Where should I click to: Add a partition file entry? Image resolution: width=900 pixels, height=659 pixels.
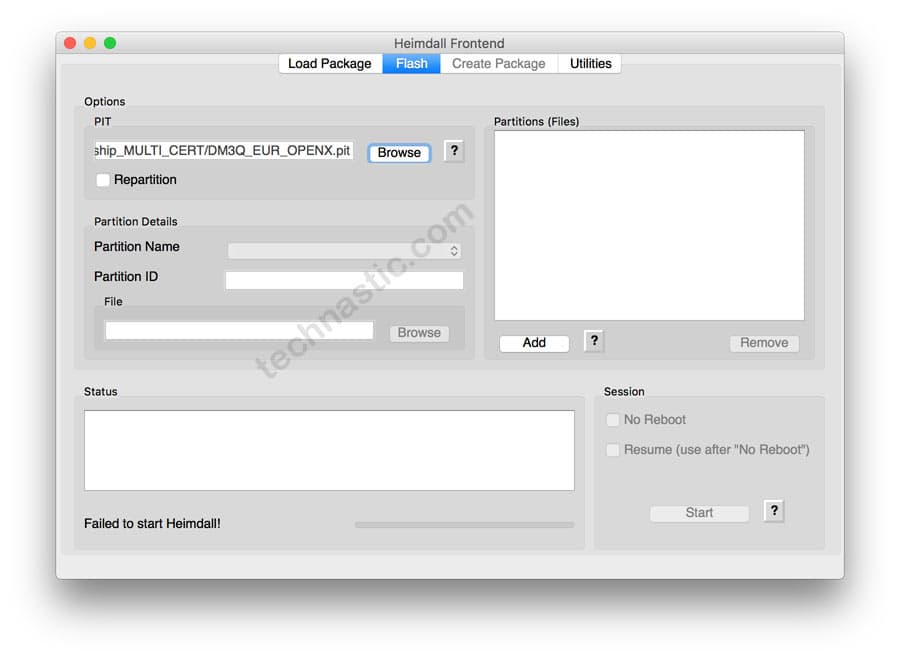click(x=534, y=343)
